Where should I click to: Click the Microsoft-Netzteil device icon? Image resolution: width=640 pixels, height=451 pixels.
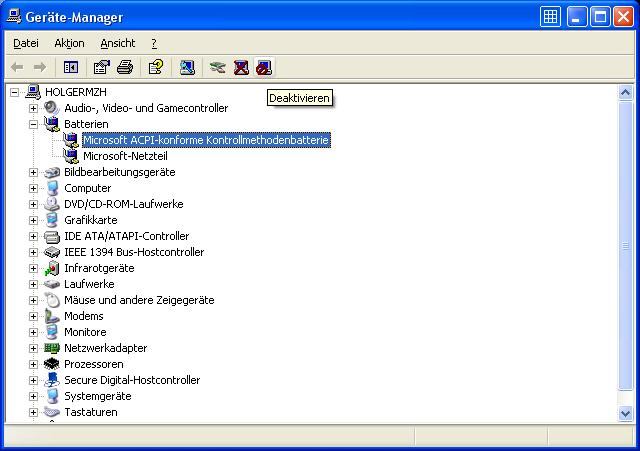click(71, 156)
